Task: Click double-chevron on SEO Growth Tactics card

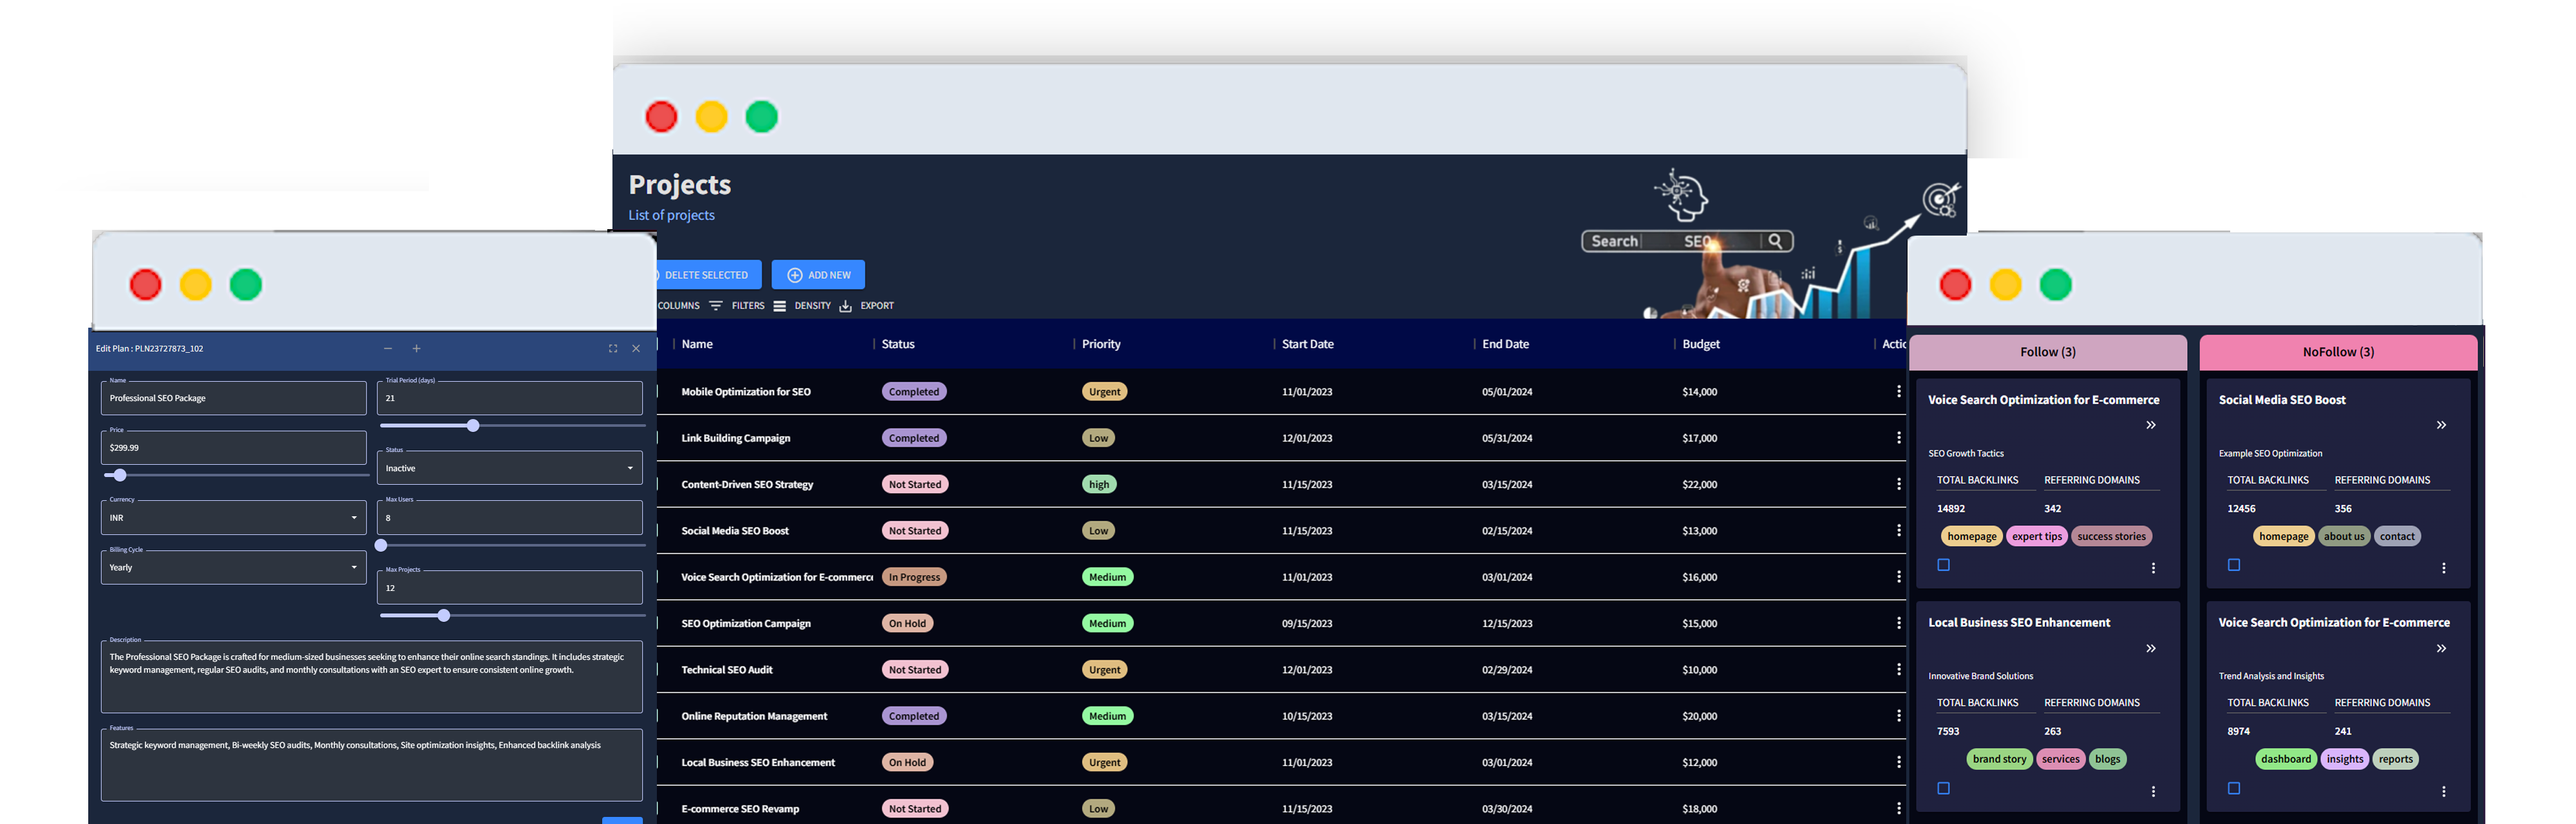Action: (x=2150, y=425)
